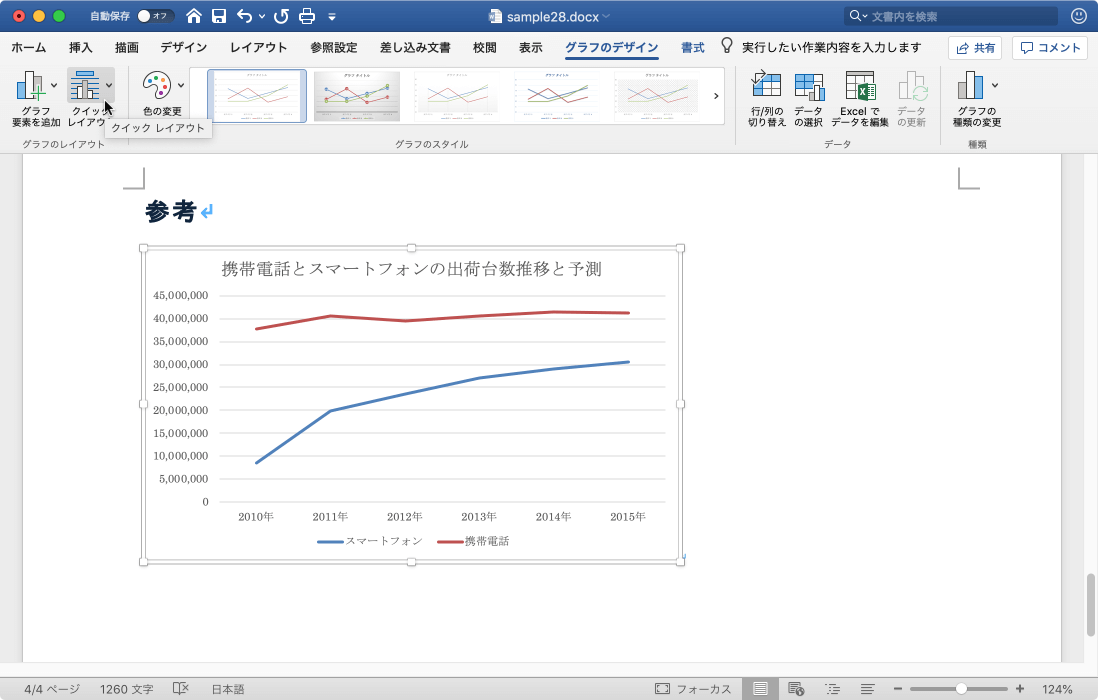The height and width of the screenshot is (700, 1098).
Task: Switch to the ホーム tab
Action: pos(29,48)
